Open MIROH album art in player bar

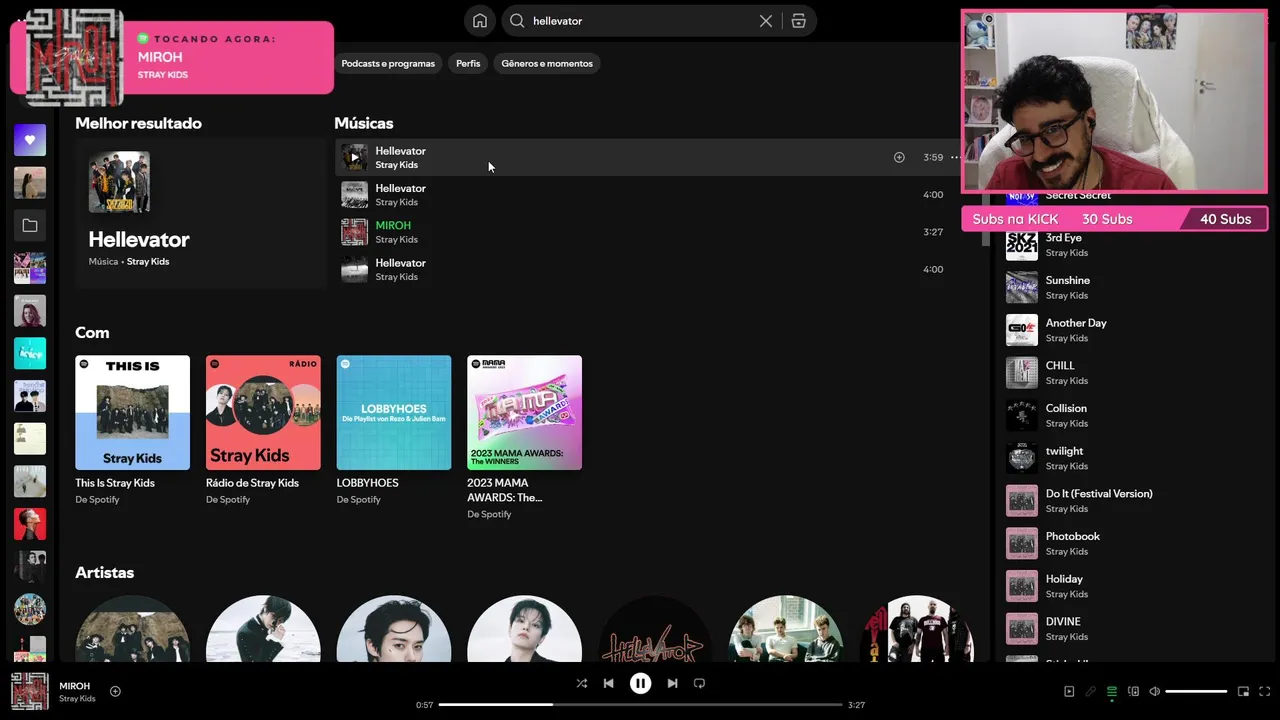[x=30, y=691]
